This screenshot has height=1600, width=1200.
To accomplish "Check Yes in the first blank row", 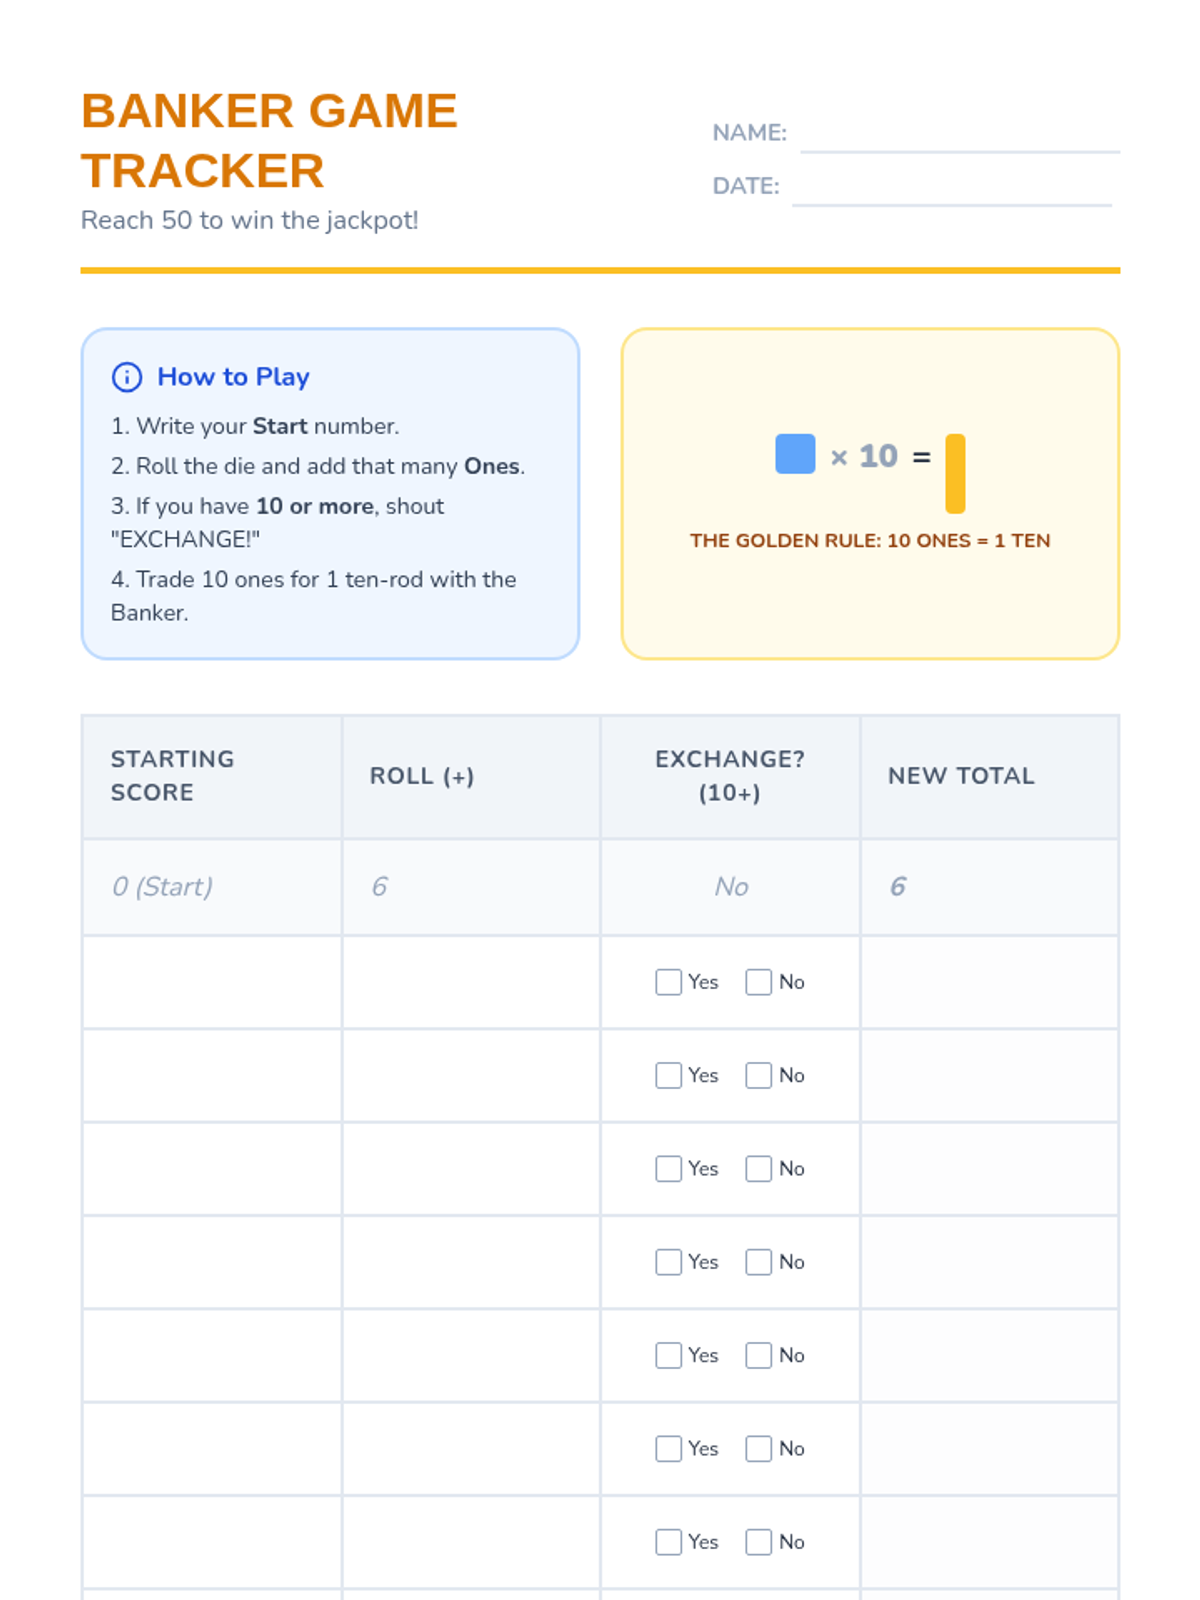I will [668, 982].
